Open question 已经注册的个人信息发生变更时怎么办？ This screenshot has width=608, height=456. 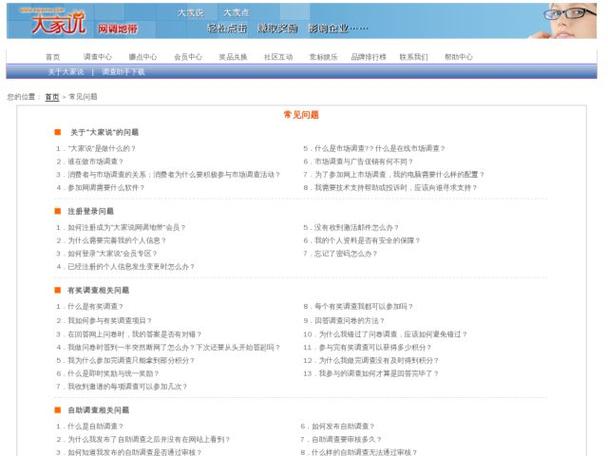click(131, 267)
